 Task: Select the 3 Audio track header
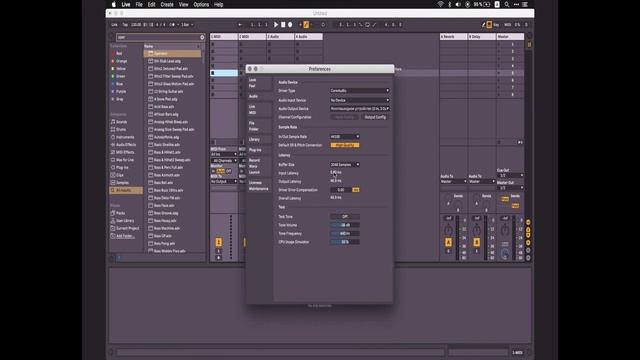(280, 37)
